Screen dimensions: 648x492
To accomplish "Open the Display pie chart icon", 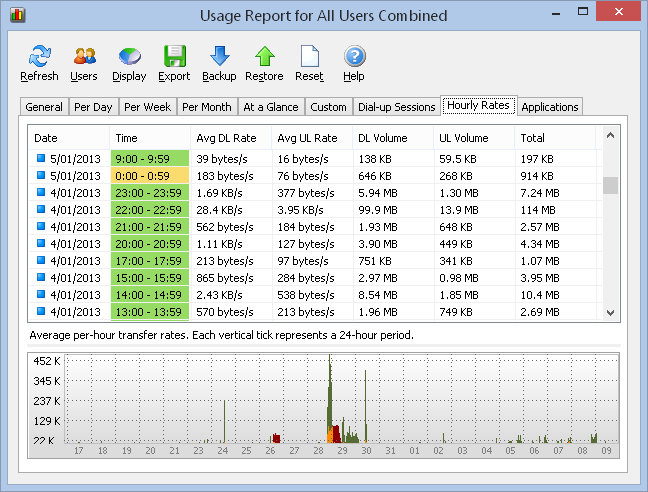I will click(130, 56).
